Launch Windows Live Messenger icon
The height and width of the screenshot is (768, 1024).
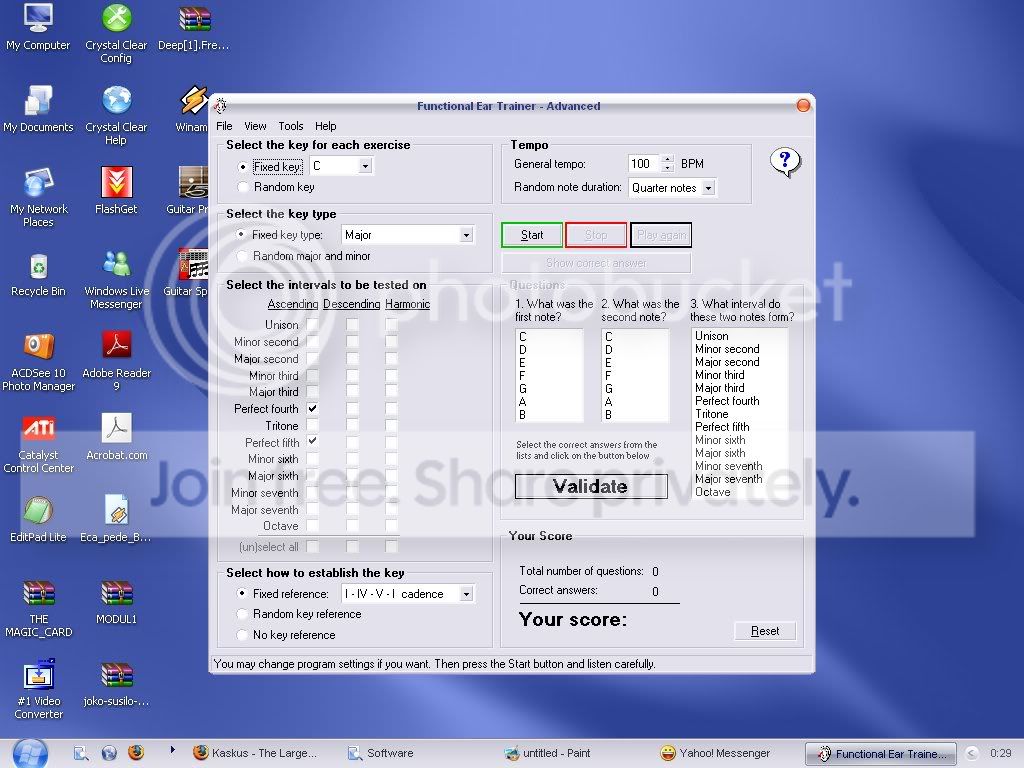click(x=116, y=280)
